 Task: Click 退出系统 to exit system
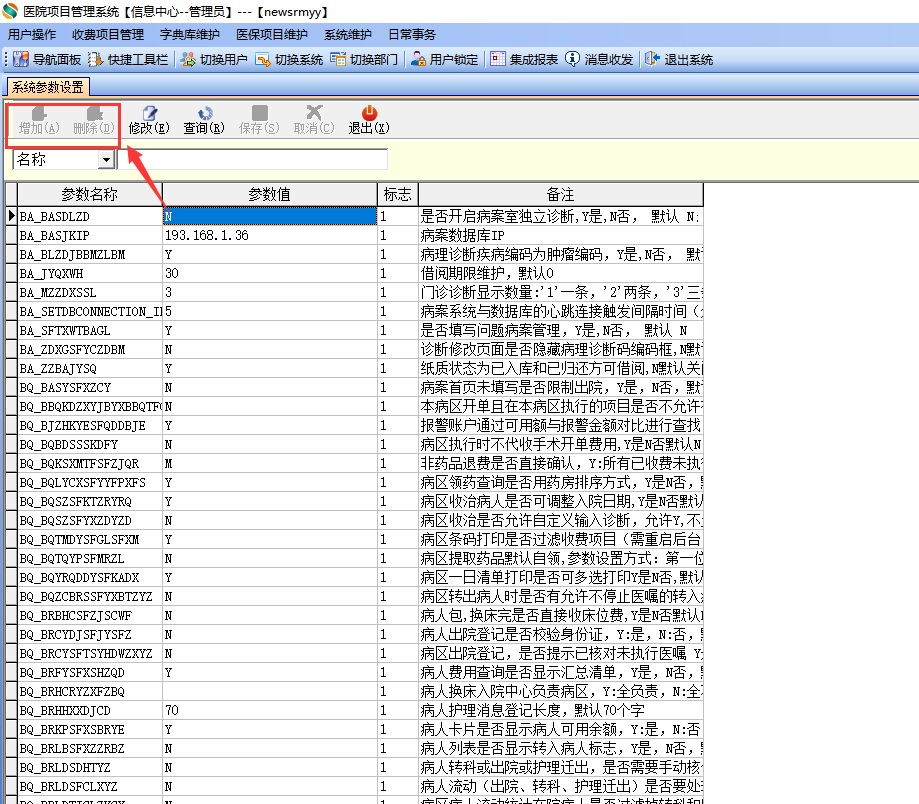click(x=679, y=59)
